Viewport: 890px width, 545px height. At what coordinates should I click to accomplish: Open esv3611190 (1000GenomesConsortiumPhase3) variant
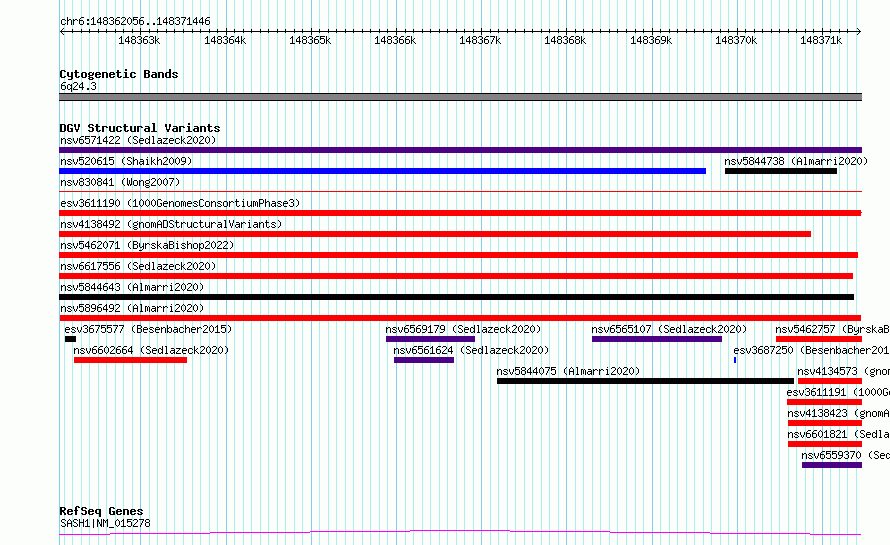click(x=180, y=203)
